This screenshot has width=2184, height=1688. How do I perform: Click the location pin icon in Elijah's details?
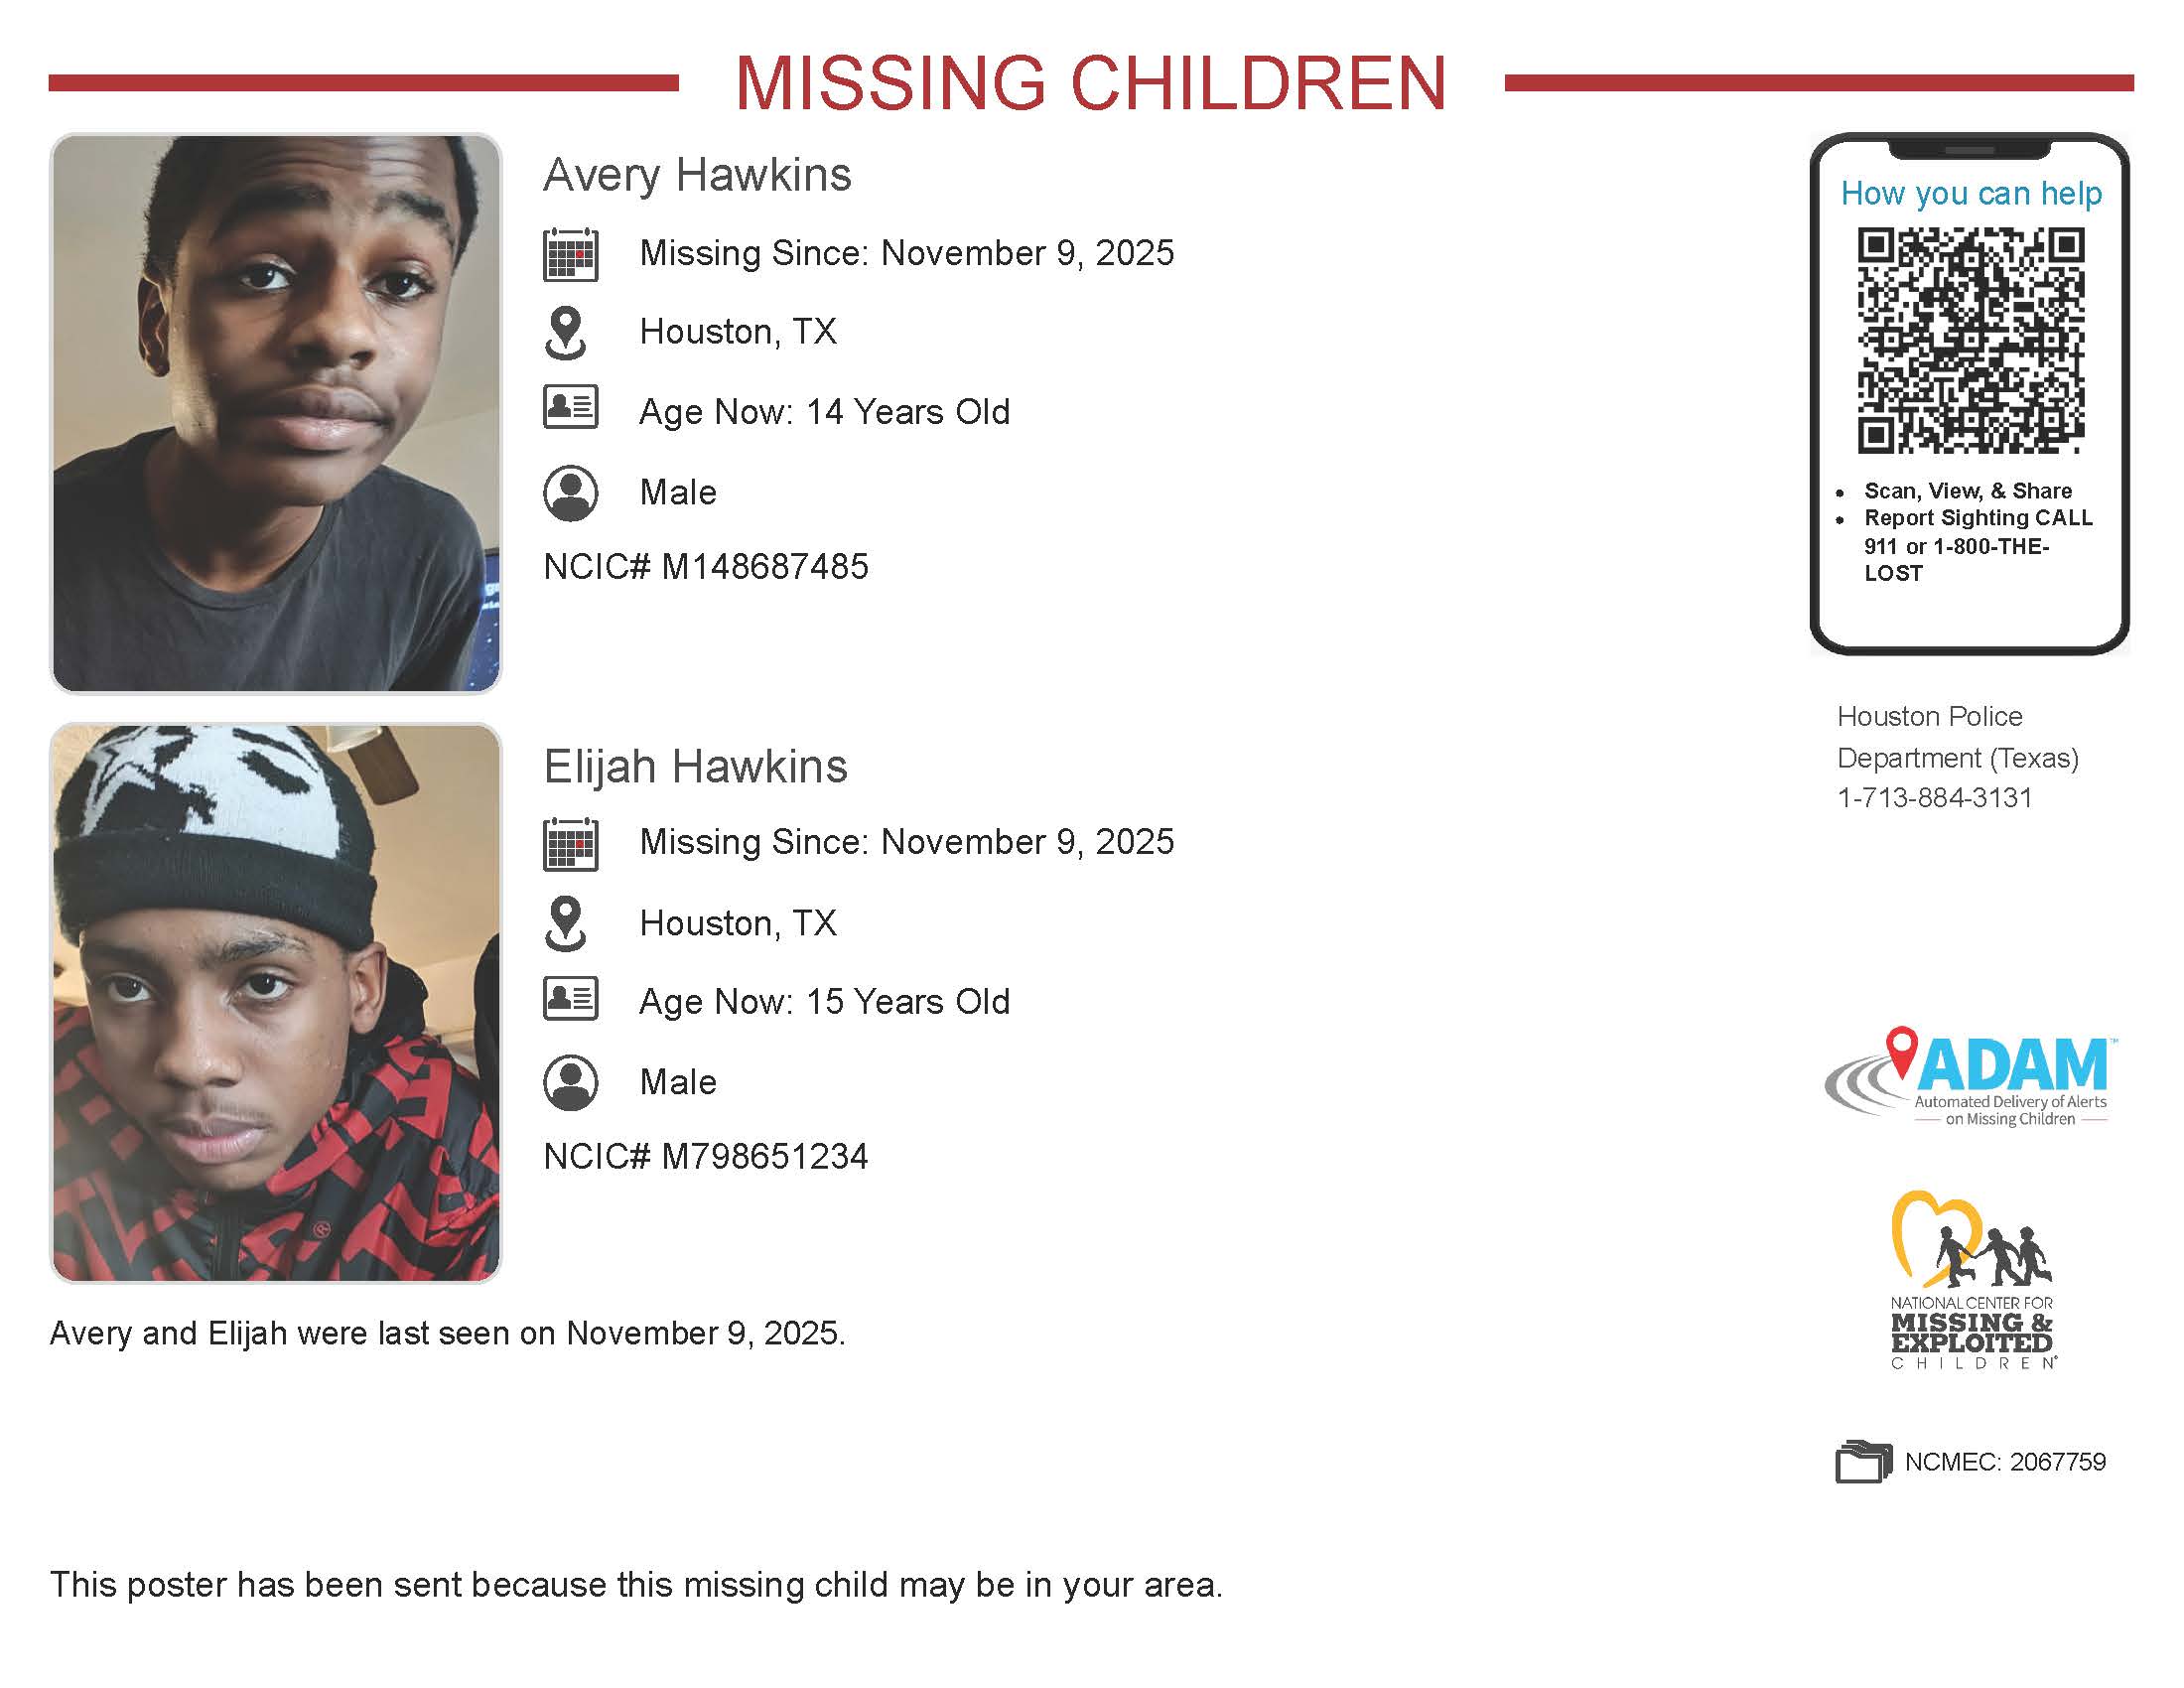click(x=565, y=922)
